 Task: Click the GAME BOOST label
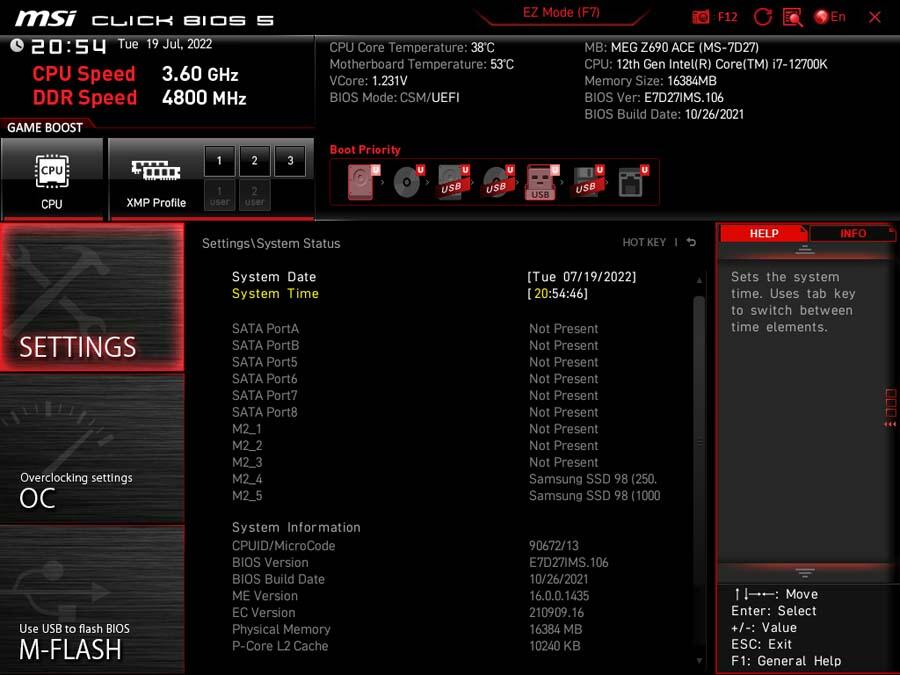pos(45,127)
